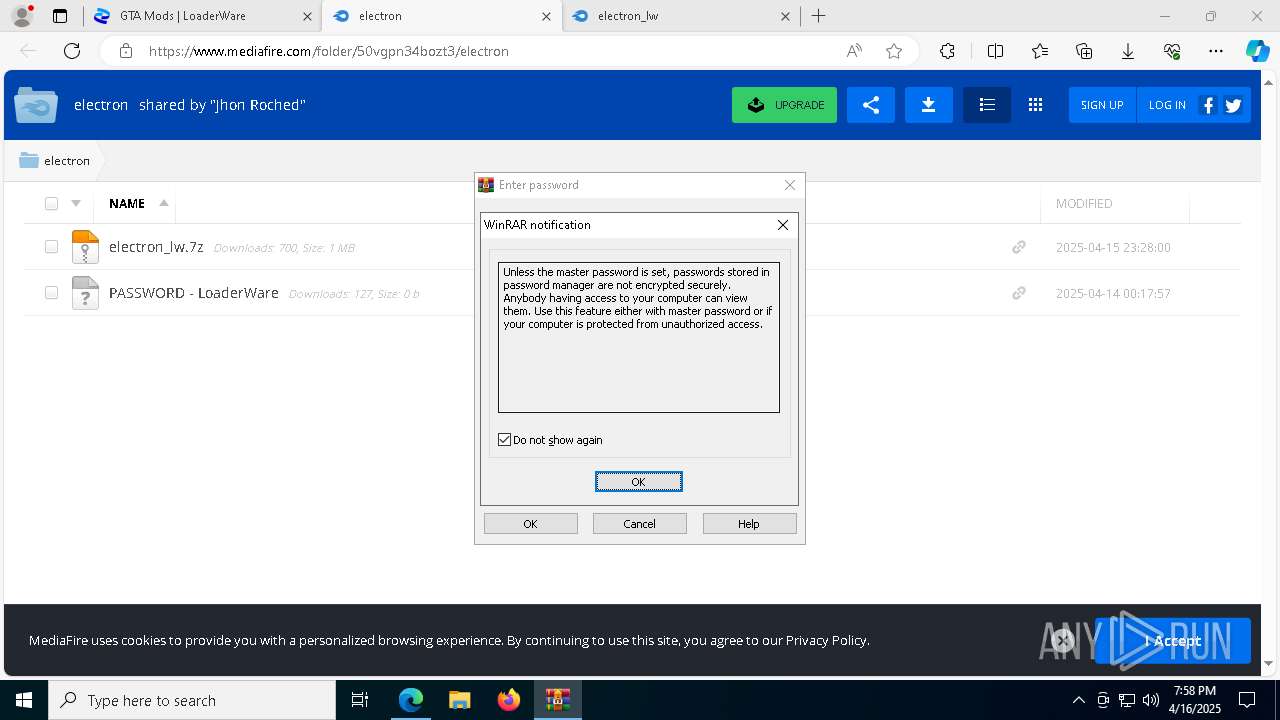Close the Enter password dialog
The height and width of the screenshot is (720, 1280).
point(790,185)
